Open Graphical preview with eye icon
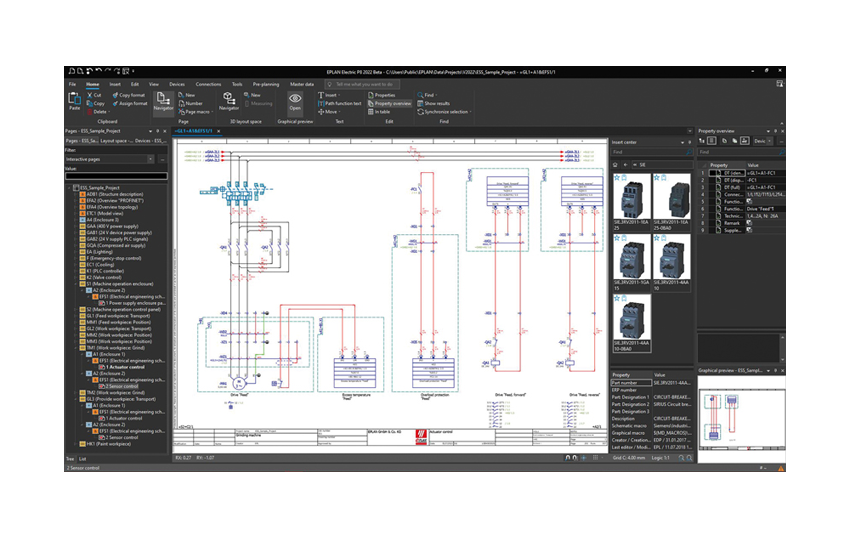Image resolution: width=850 pixels, height=537 pixels. (295, 101)
